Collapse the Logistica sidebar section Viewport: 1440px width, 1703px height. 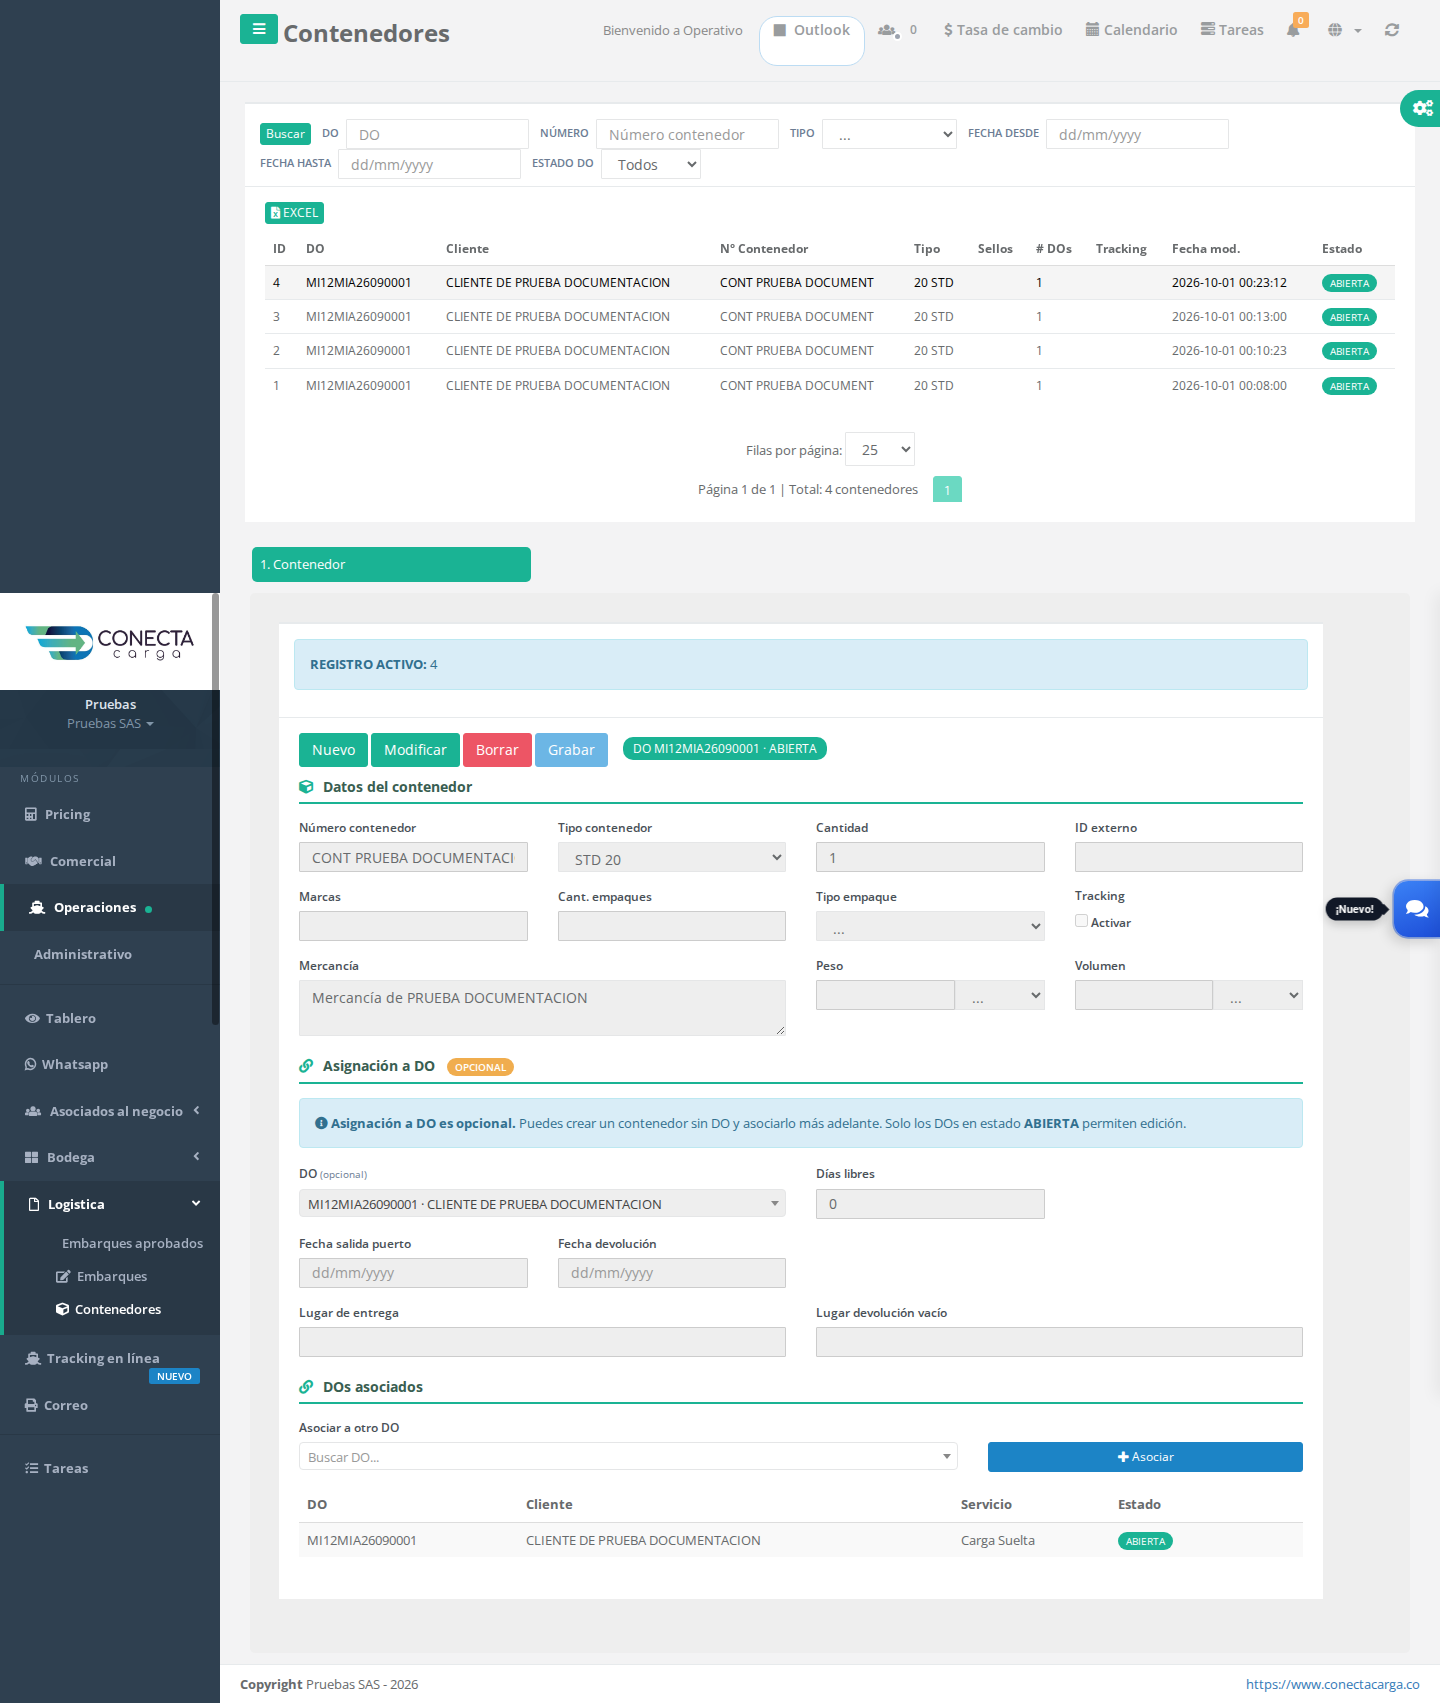[112, 1204]
